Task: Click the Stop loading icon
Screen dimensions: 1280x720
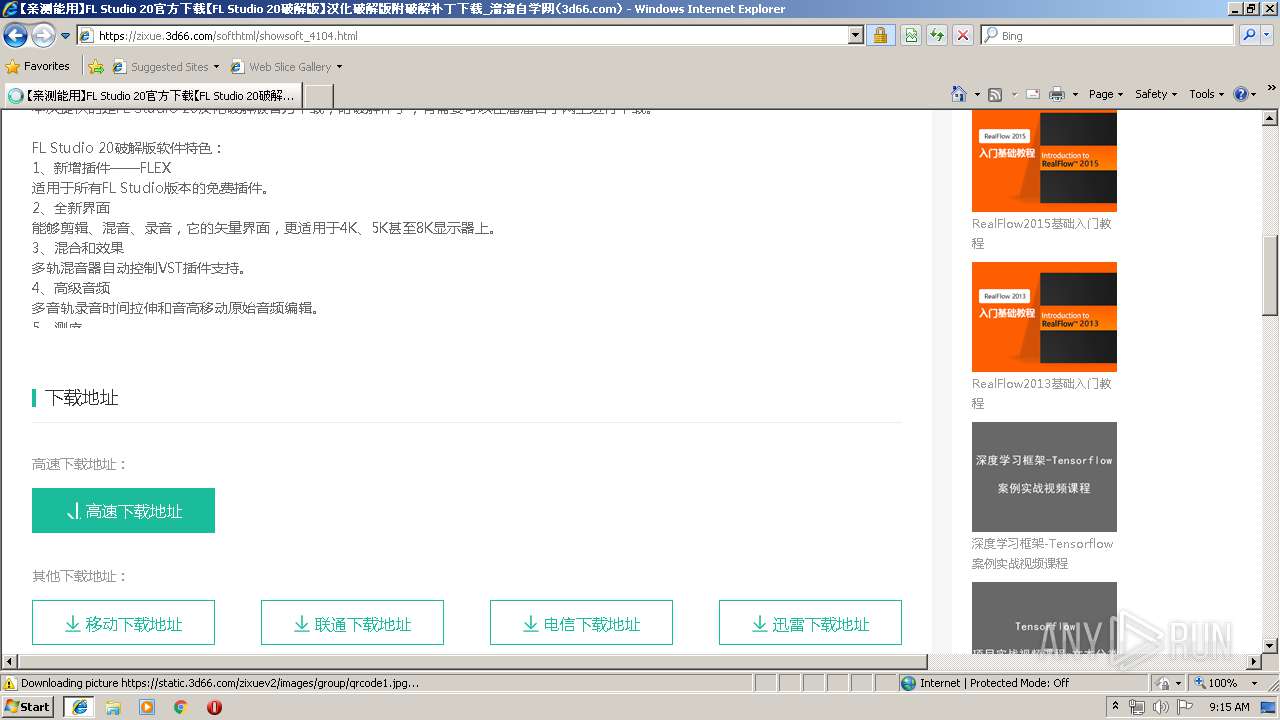Action: click(962, 36)
